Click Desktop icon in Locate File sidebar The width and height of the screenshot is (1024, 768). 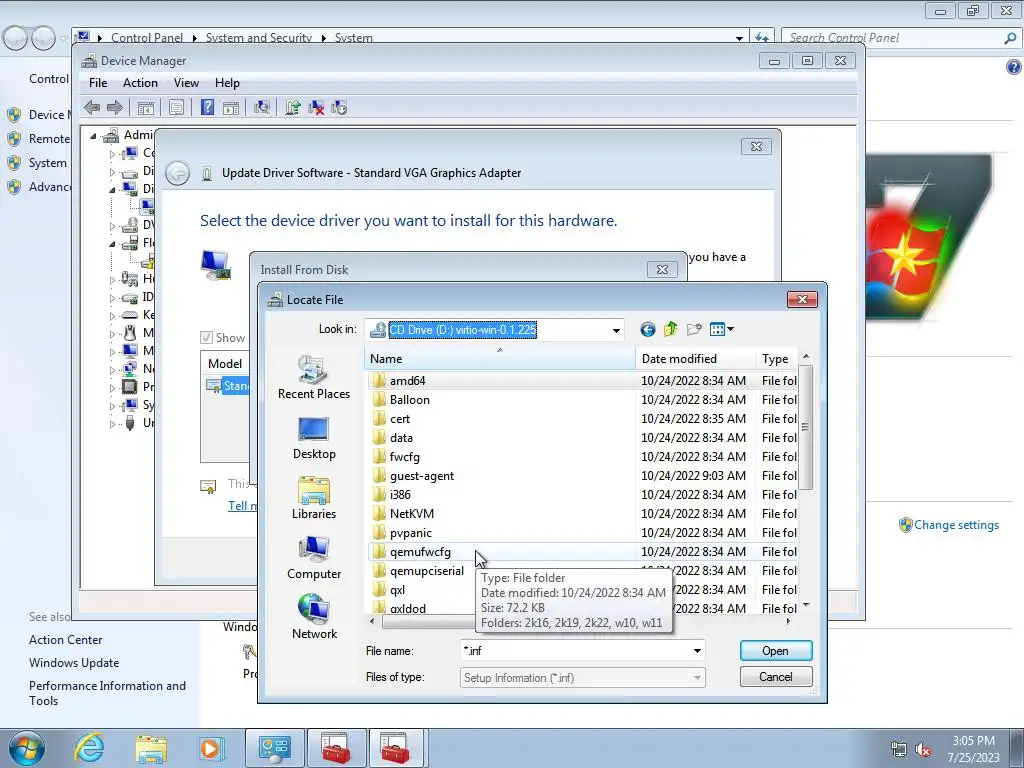[313, 438]
